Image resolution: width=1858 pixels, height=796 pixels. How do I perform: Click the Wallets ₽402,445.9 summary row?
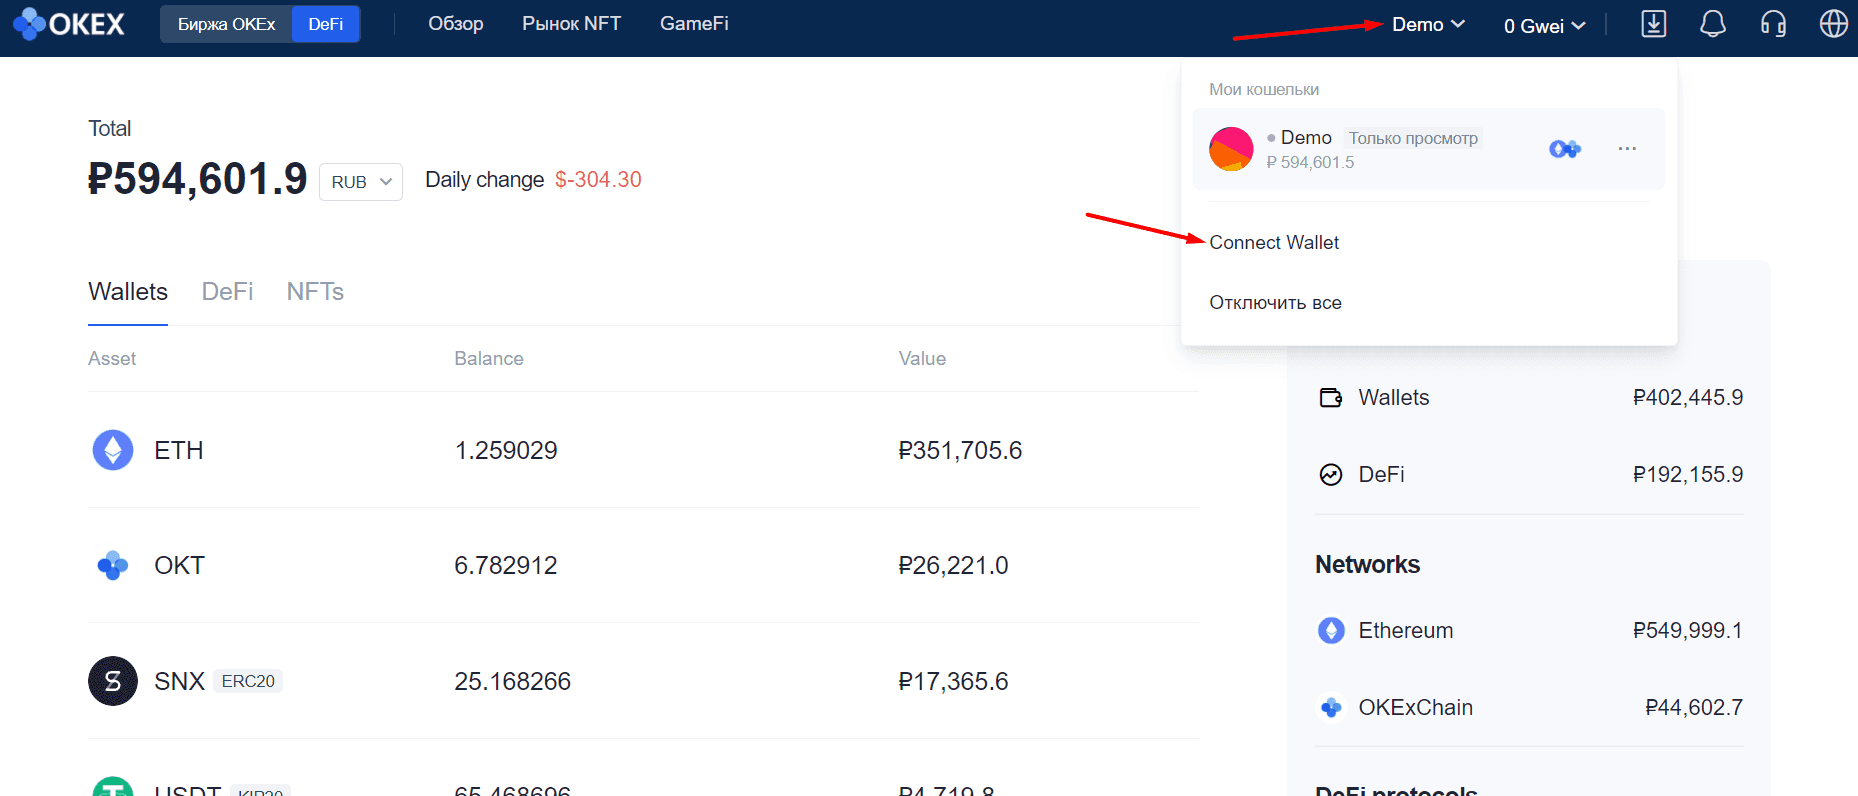[x=1530, y=398]
